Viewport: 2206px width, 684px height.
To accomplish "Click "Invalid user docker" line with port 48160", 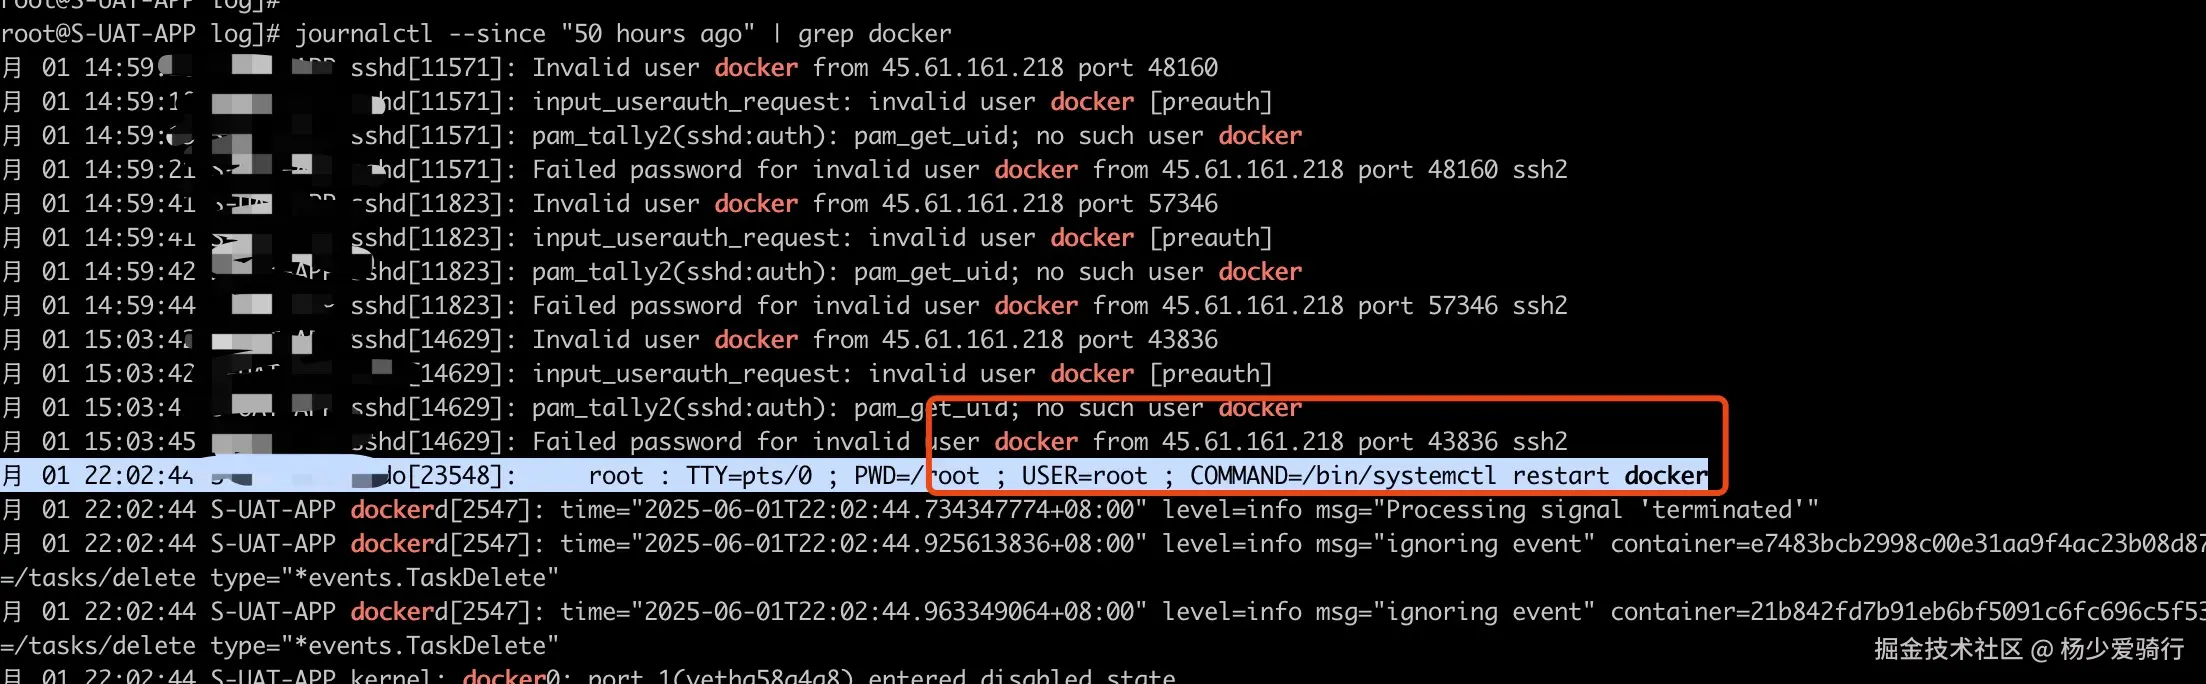I will [x=874, y=68].
